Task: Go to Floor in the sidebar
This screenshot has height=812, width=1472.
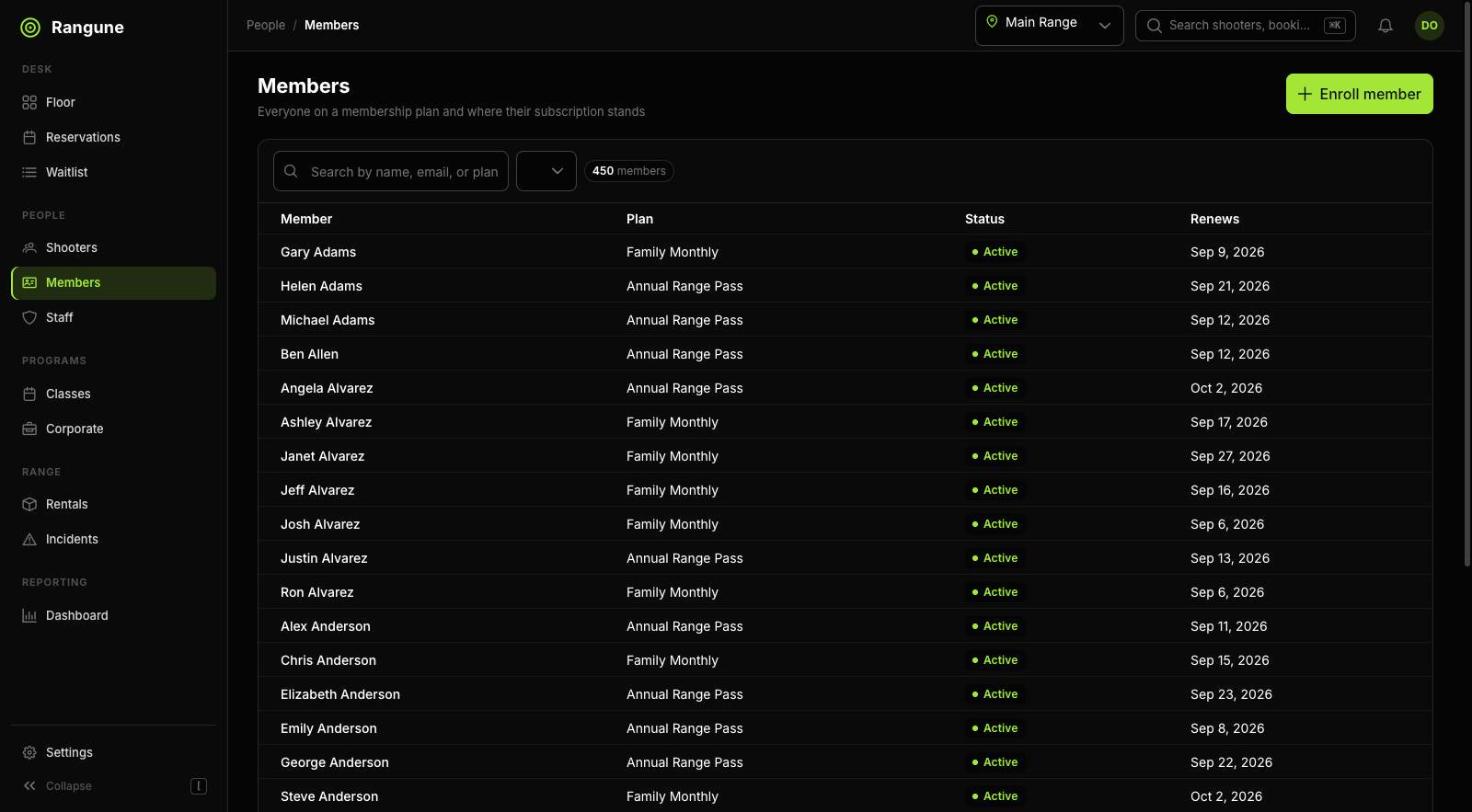Action: [x=113, y=102]
